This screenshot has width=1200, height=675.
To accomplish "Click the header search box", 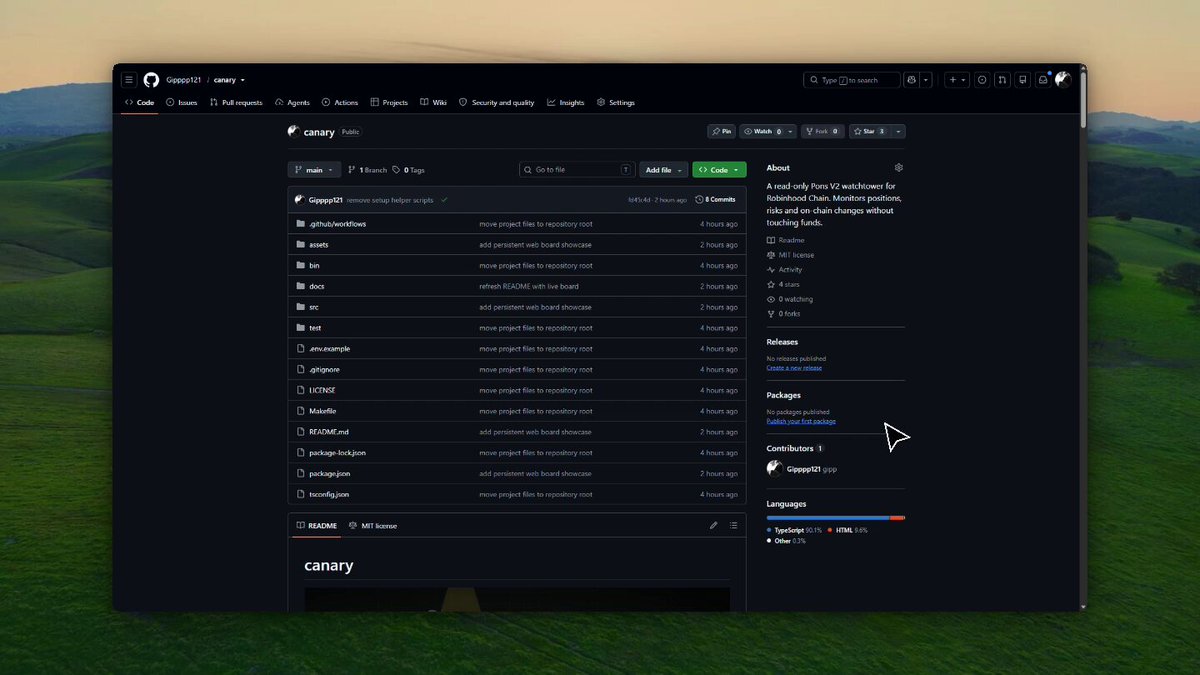I will point(850,80).
